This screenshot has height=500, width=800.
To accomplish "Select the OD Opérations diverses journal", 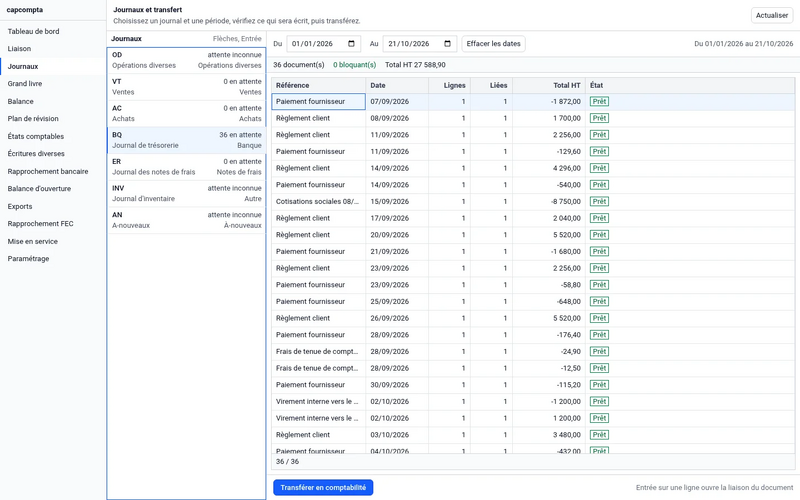I will coord(187,60).
